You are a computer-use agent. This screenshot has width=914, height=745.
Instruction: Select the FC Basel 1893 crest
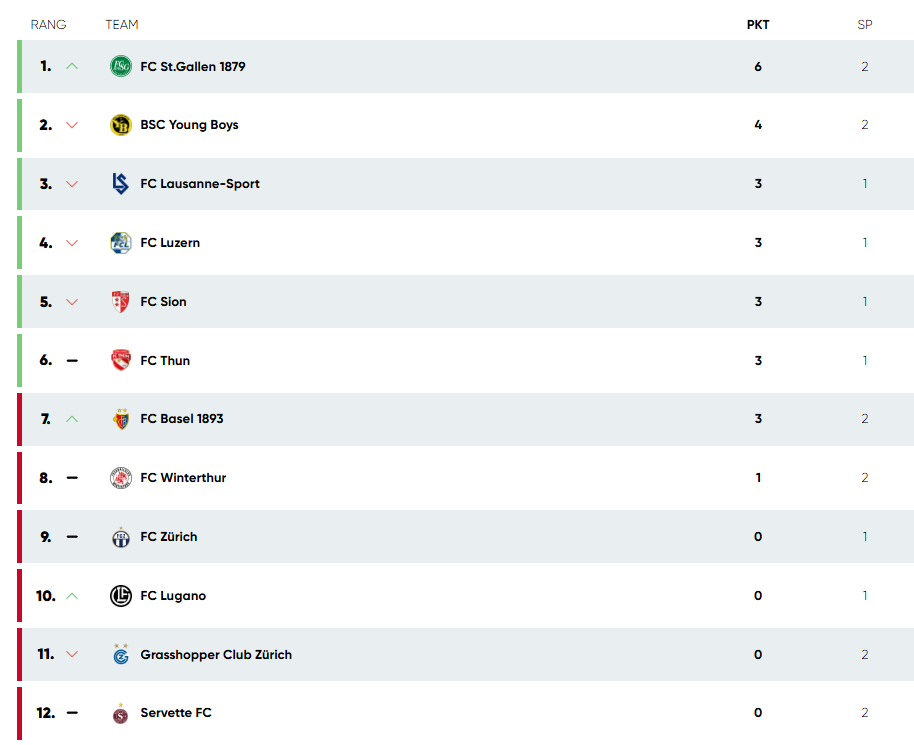121,419
